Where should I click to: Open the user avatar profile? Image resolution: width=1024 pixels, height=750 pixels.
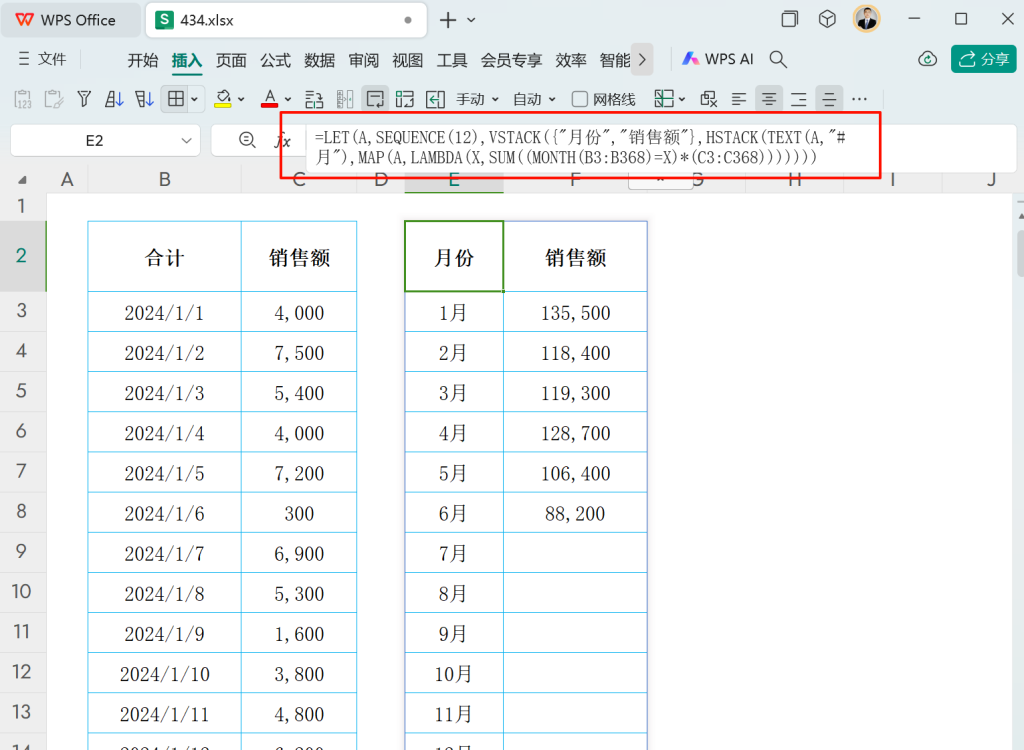coord(867,19)
